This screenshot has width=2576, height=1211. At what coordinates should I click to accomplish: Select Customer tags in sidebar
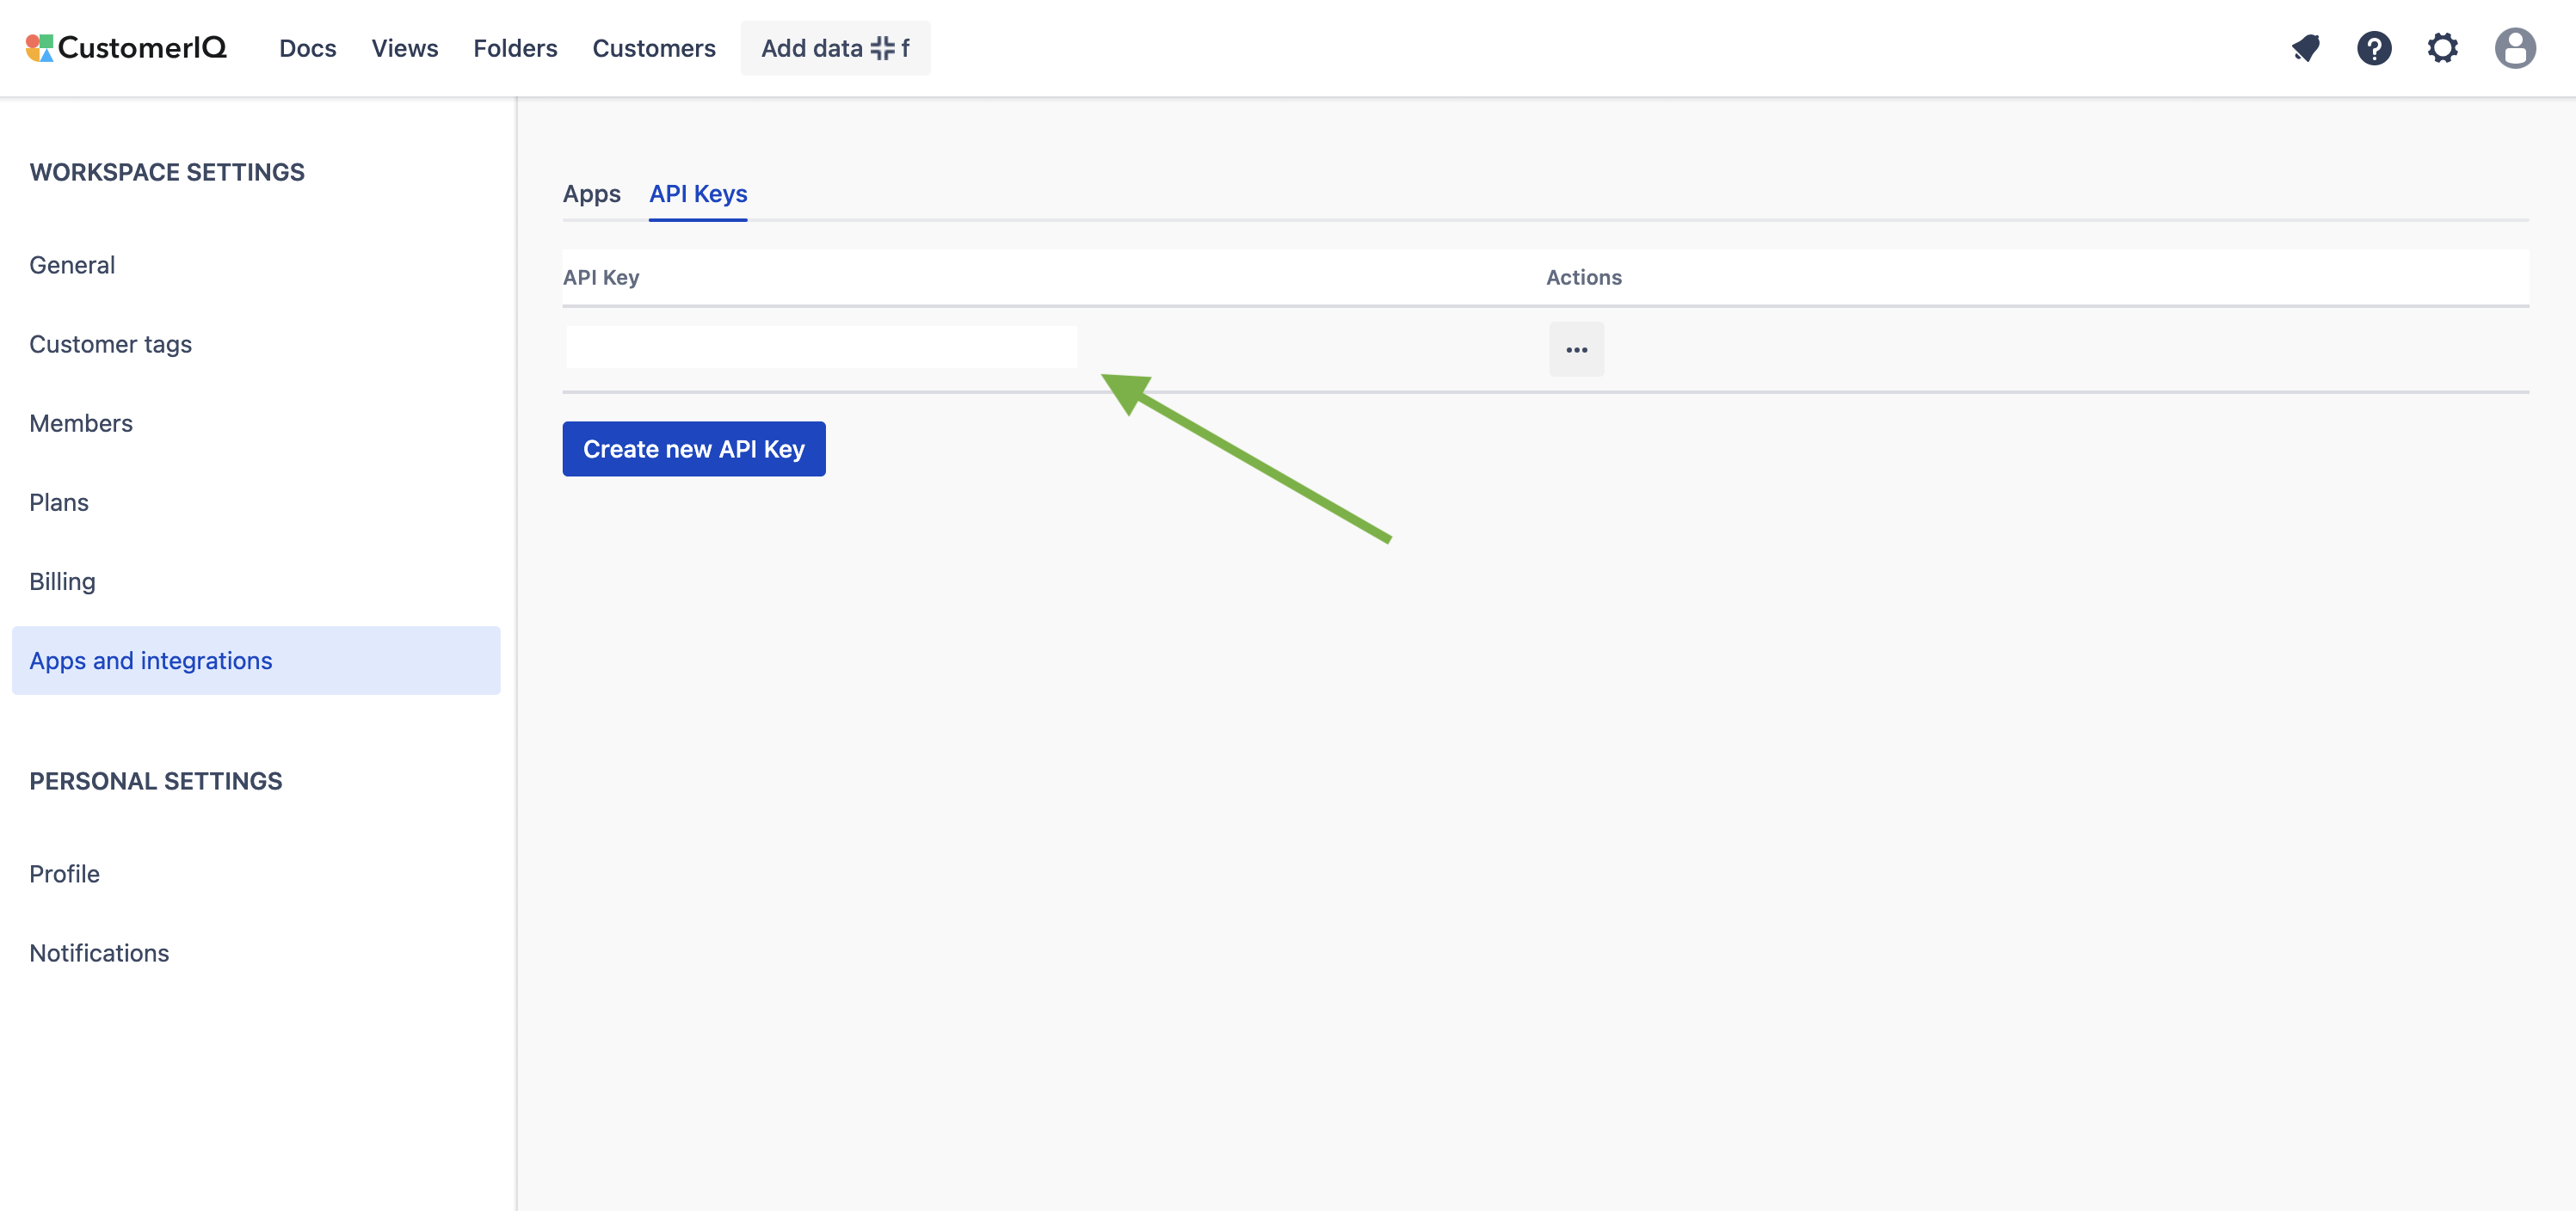tap(110, 344)
